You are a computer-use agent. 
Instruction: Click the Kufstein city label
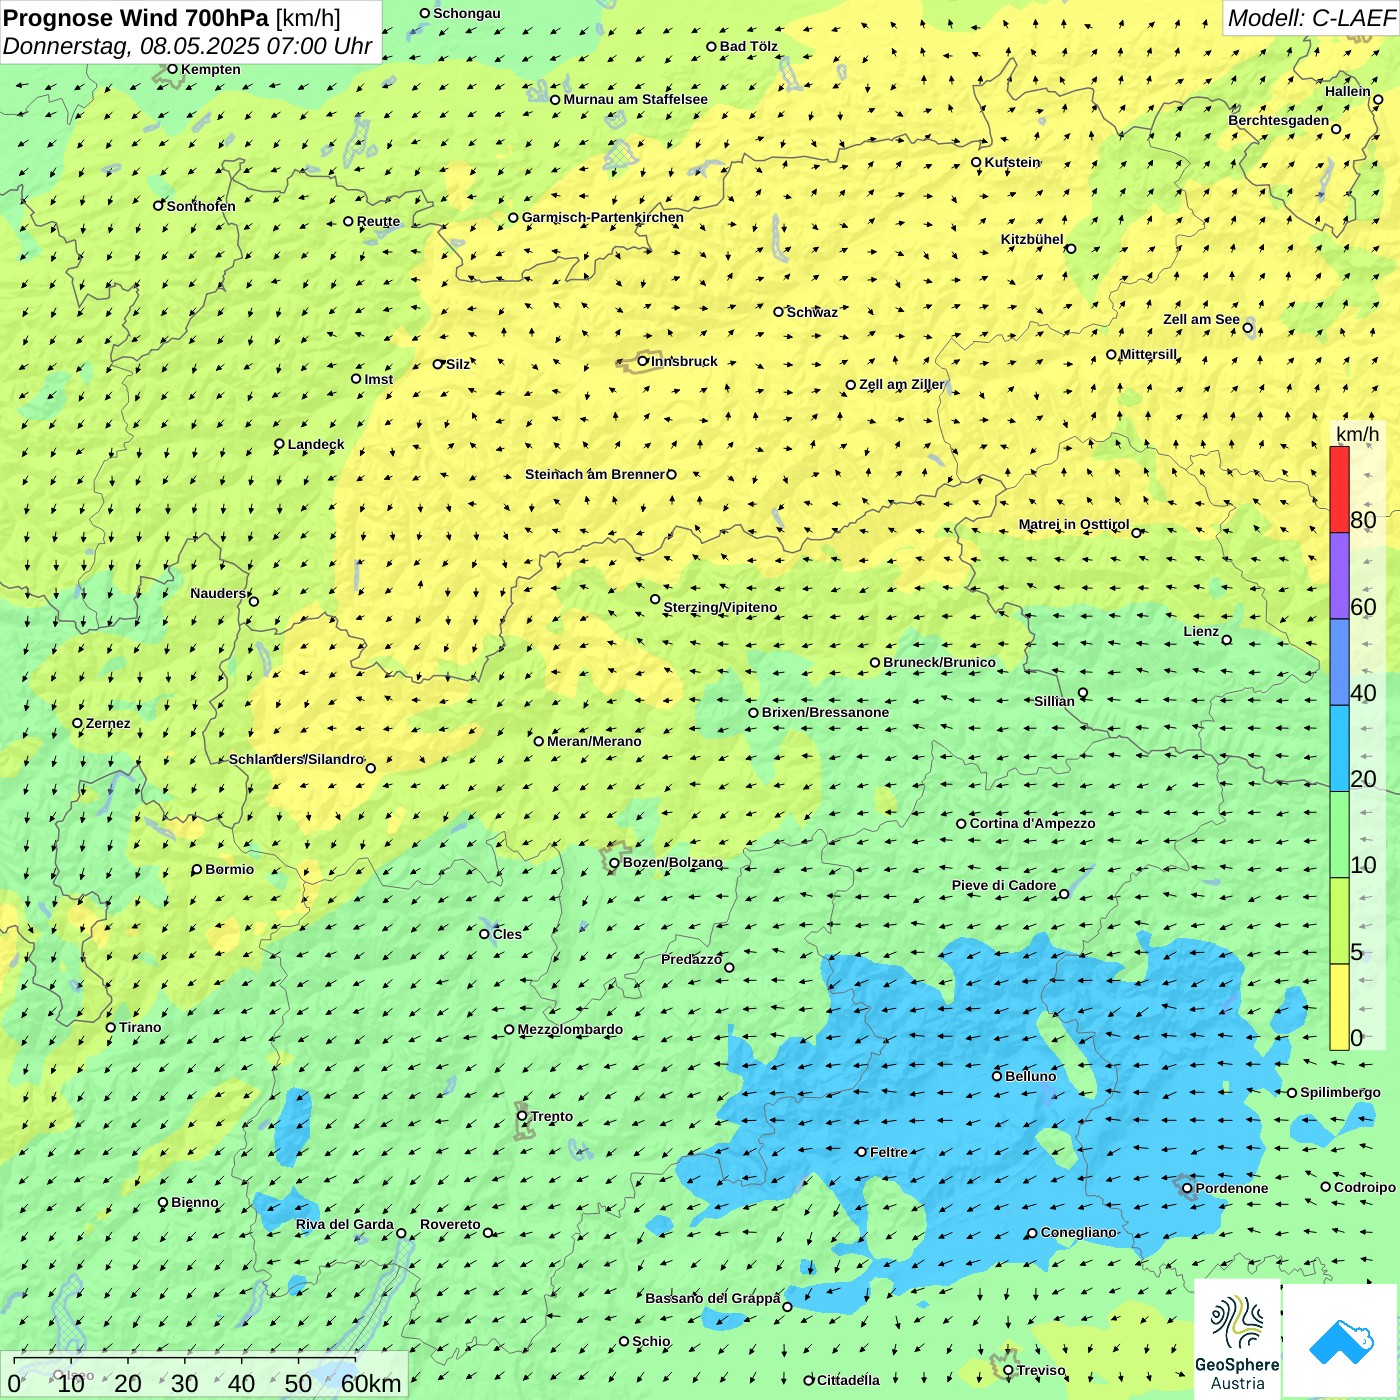[1012, 162]
